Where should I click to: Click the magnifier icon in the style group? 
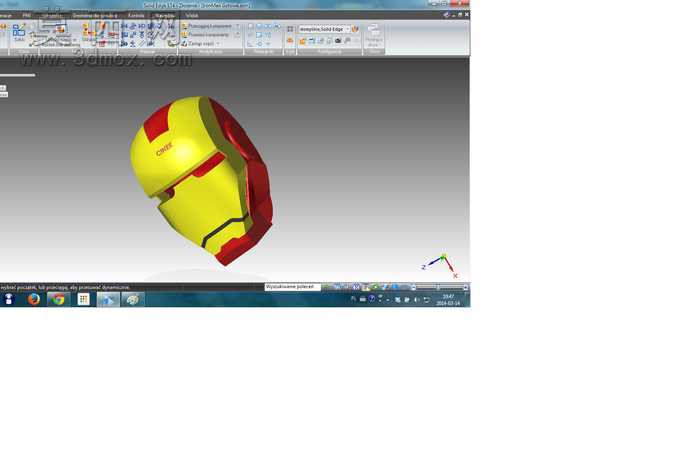pos(347,41)
